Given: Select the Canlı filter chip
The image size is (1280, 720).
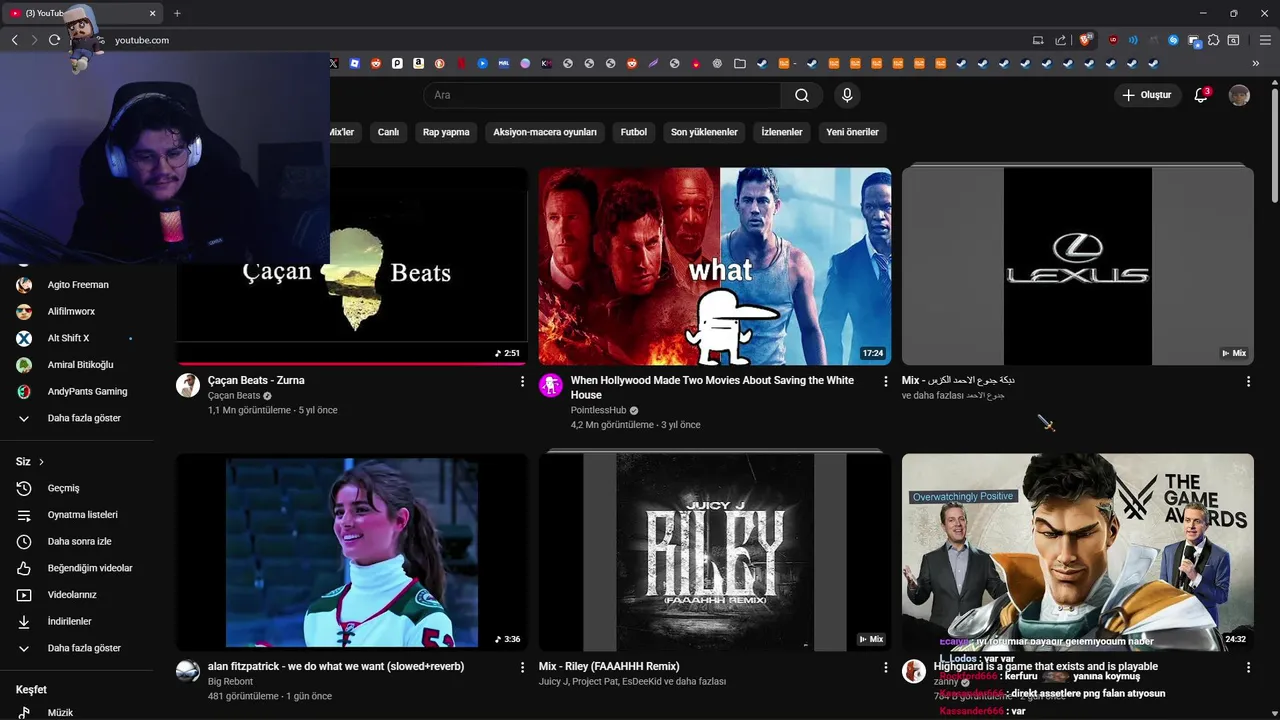Looking at the screenshot, I should (x=388, y=132).
